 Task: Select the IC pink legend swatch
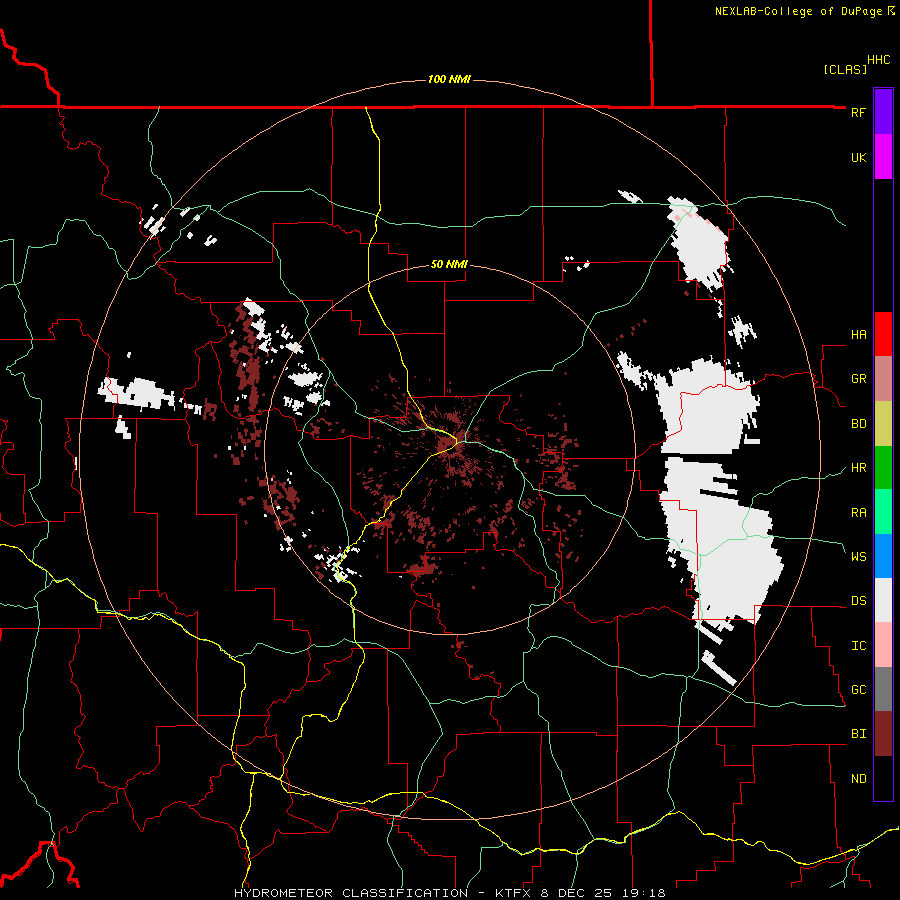click(x=883, y=645)
